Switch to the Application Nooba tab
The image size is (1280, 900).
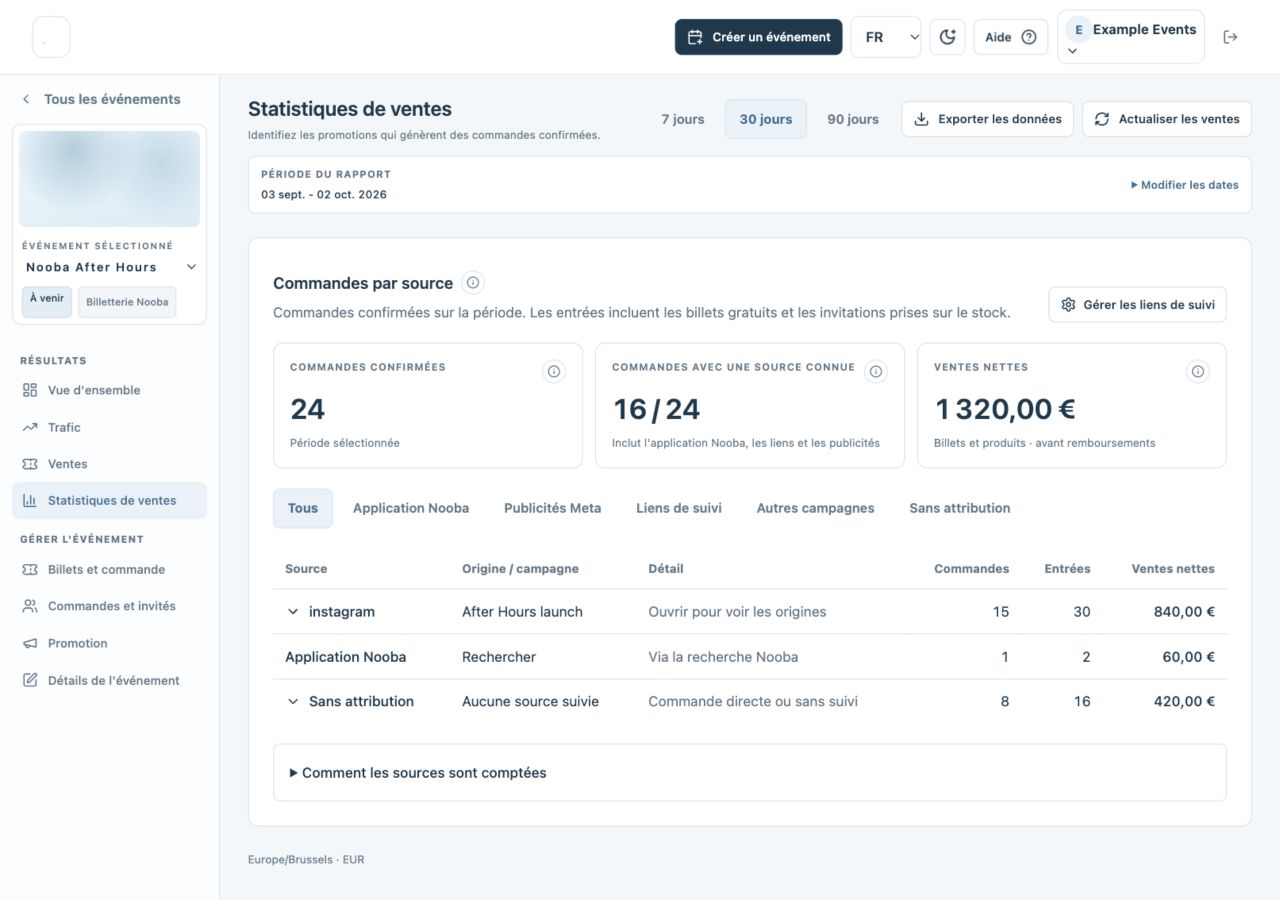(411, 508)
